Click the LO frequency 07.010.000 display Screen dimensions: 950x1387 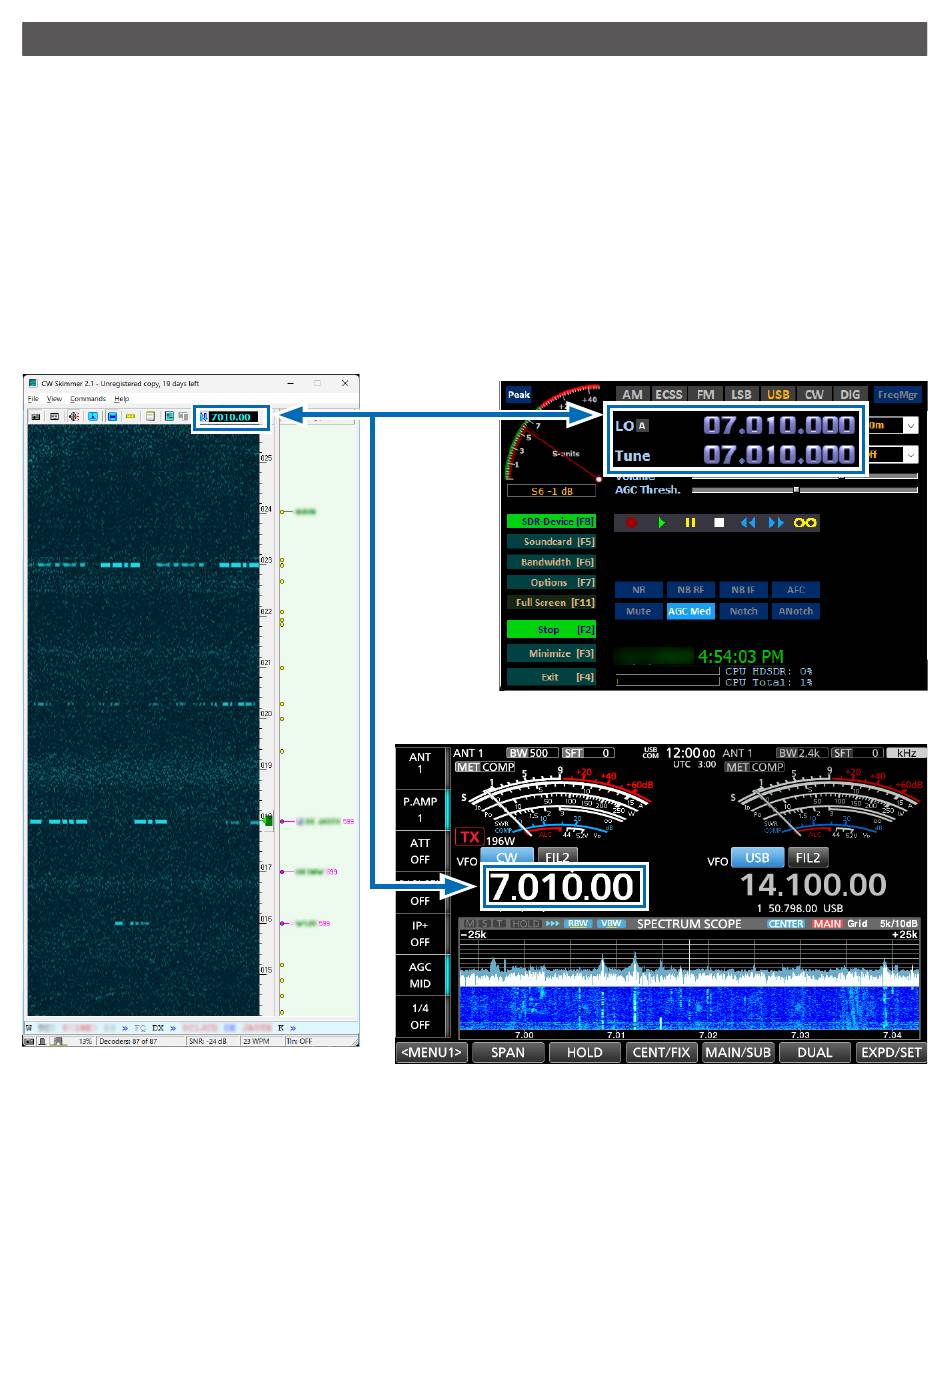pos(779,425)
